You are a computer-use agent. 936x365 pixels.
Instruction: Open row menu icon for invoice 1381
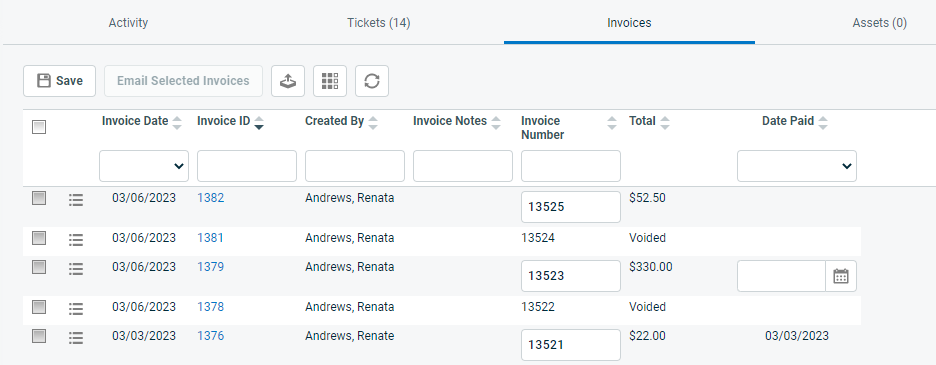76,240
